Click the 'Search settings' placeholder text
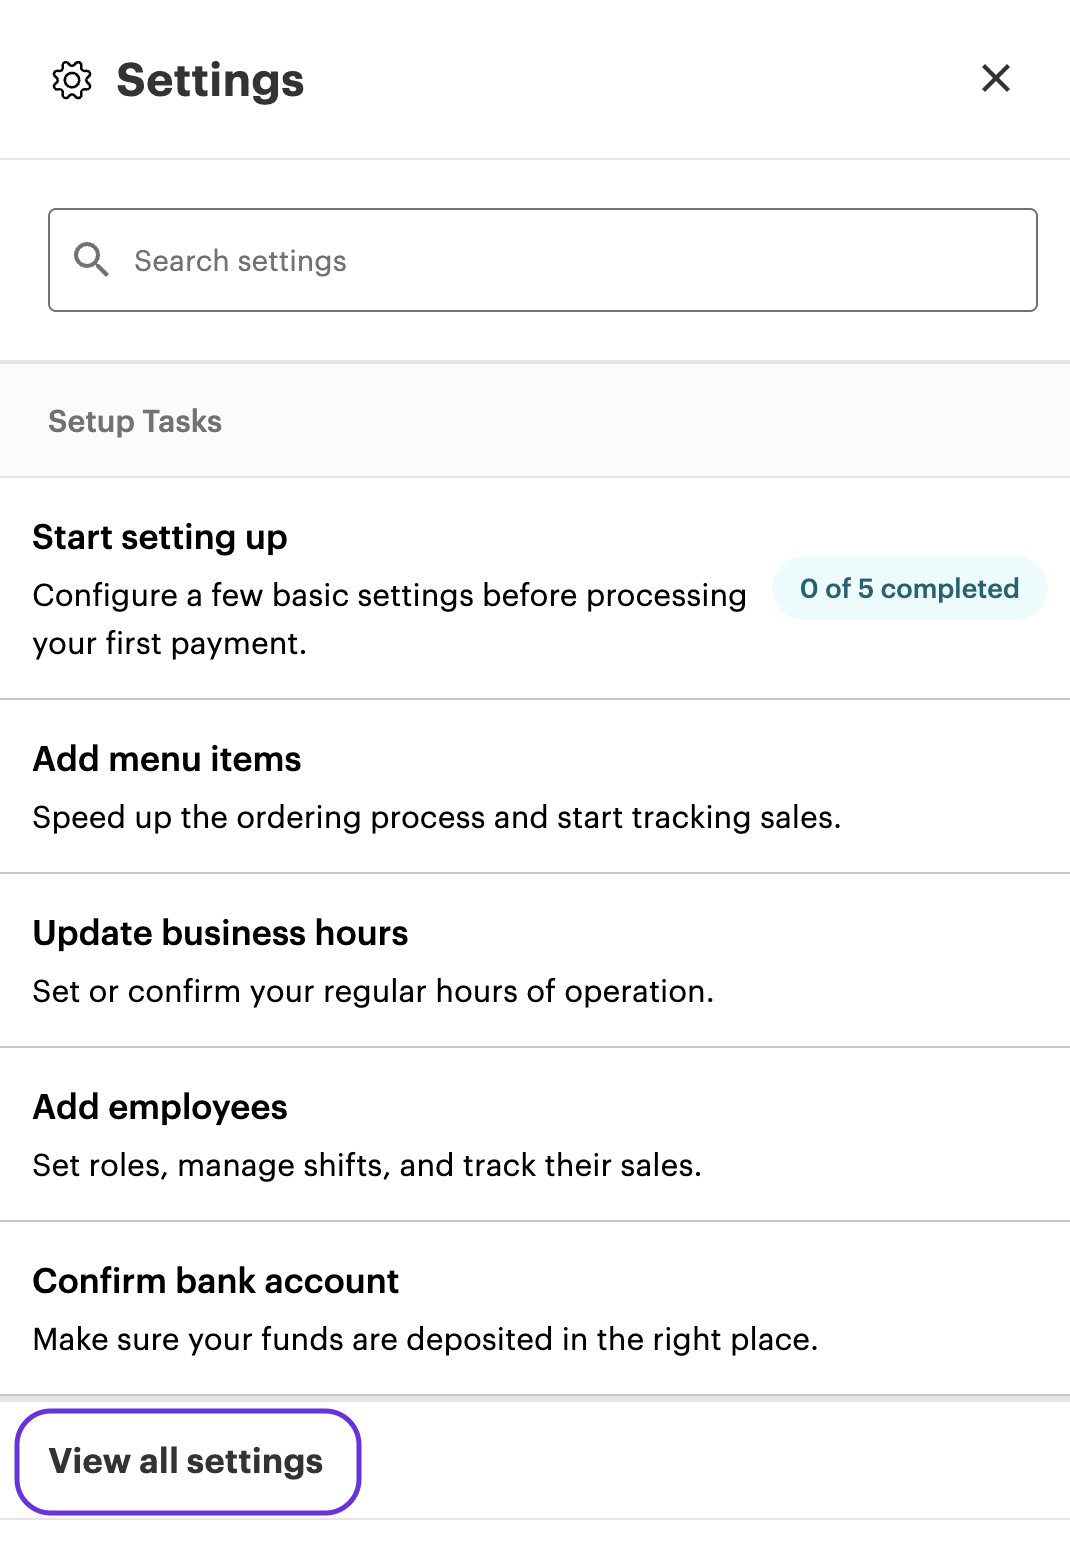The width and height of the screenshot is (1070, 1546). (240, 261)
